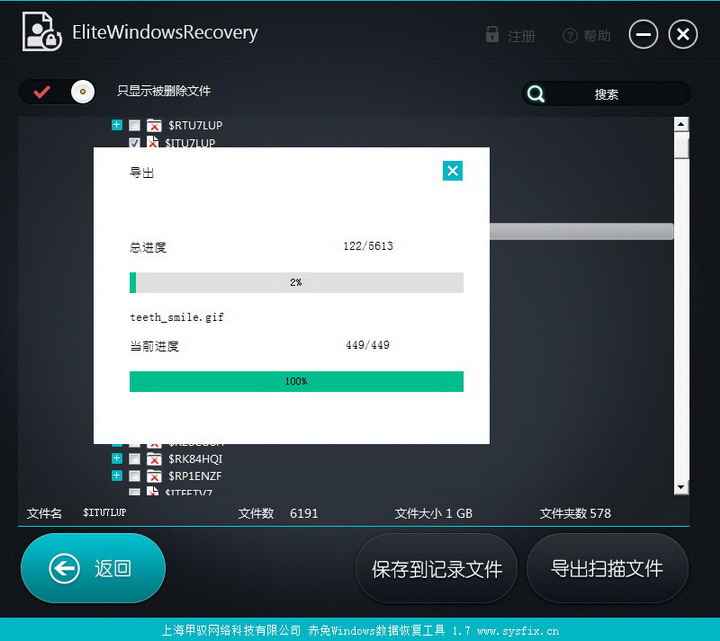720x641 pixels.
Task: Select the $RK84HQI tree row
Action: [195, 459]
